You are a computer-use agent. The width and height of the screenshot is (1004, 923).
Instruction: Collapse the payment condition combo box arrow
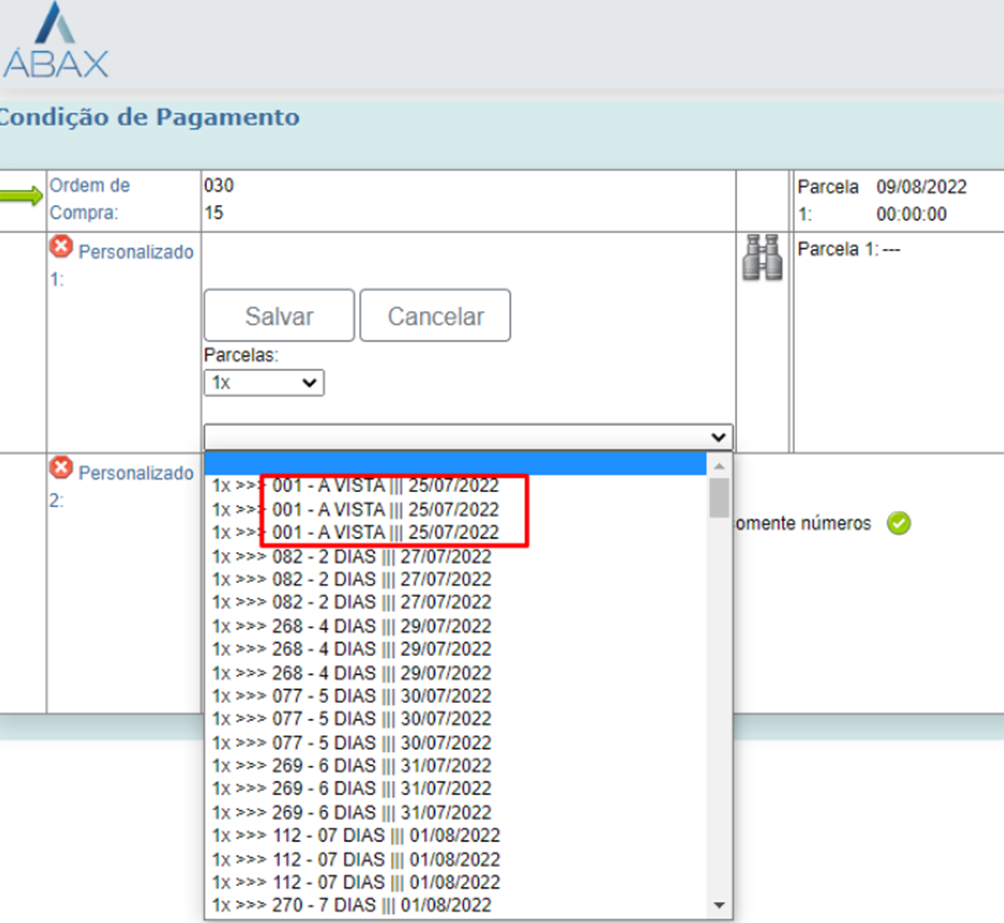[716, 437]
